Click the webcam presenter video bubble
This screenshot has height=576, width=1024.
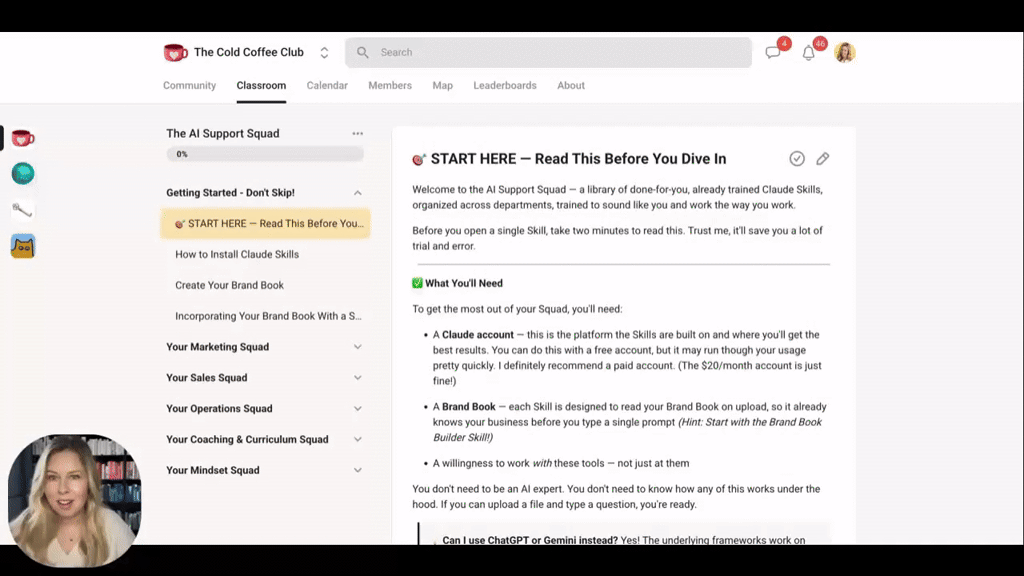(x=74, y=500)
